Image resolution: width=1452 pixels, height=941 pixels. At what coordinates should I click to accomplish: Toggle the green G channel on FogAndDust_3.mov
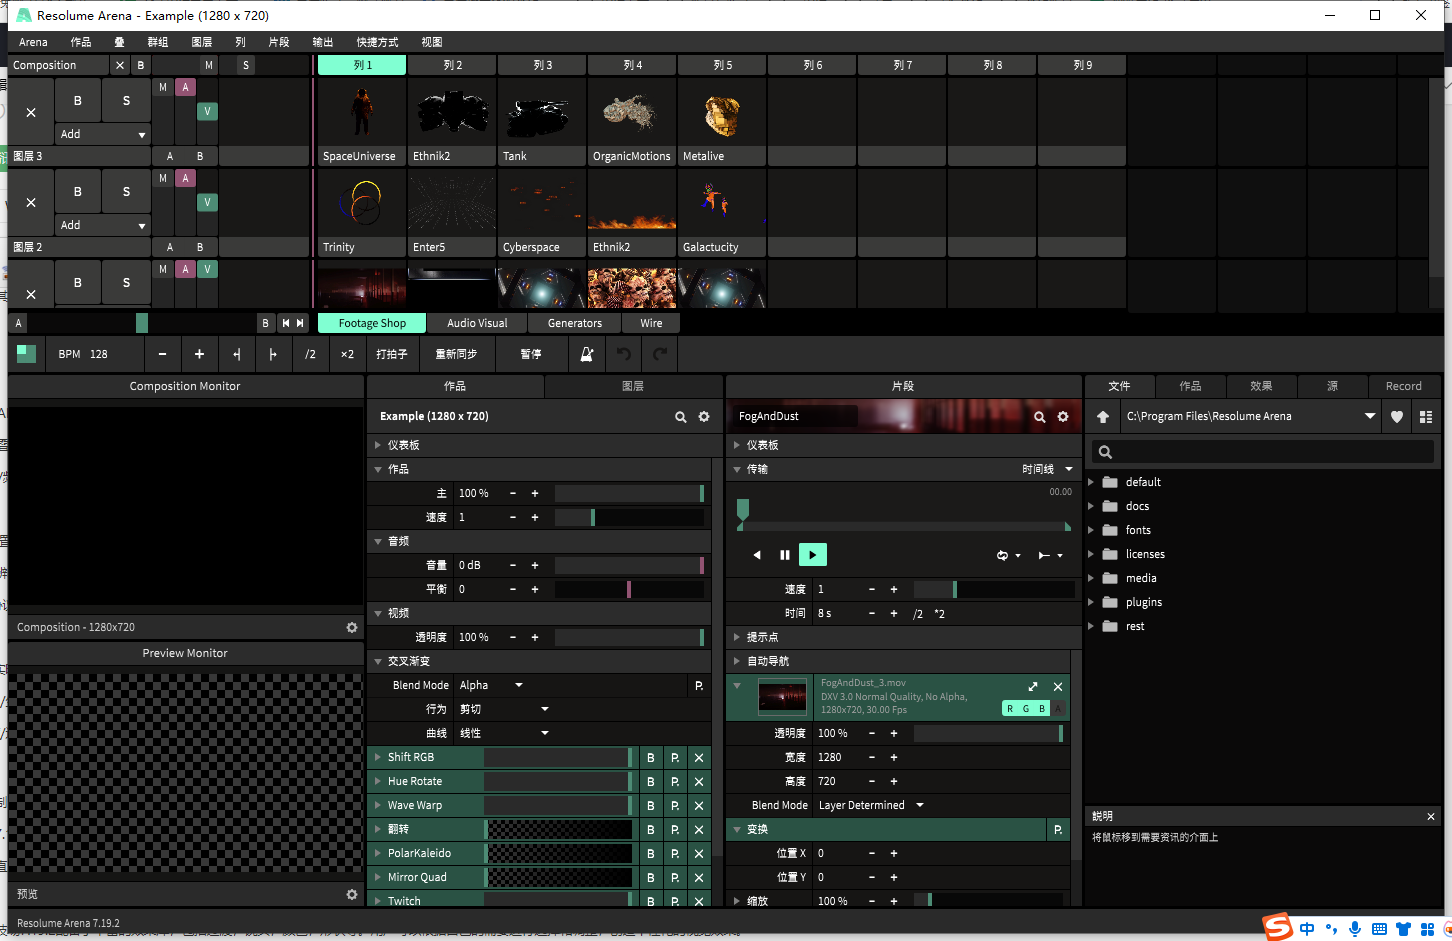click(x=1026, y=709)
